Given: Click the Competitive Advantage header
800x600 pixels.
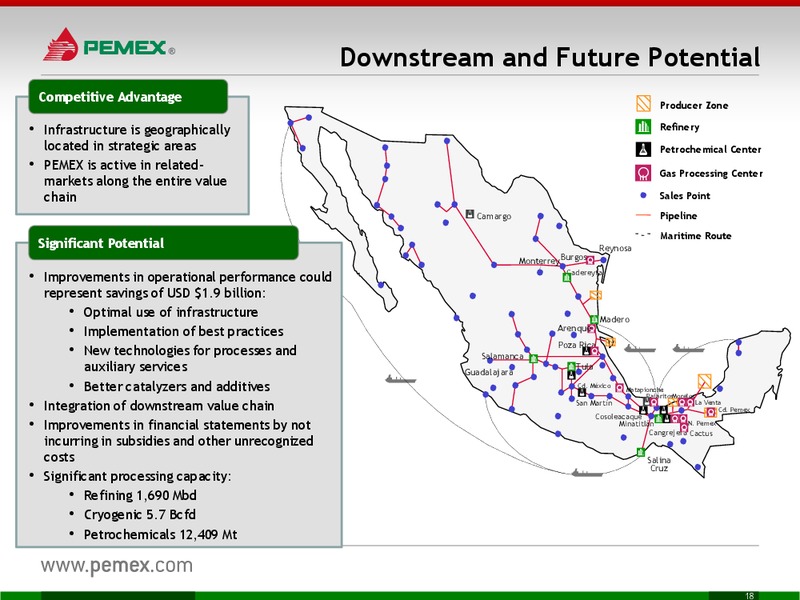Looking at the screenshot, I should (x=128, y=96).
